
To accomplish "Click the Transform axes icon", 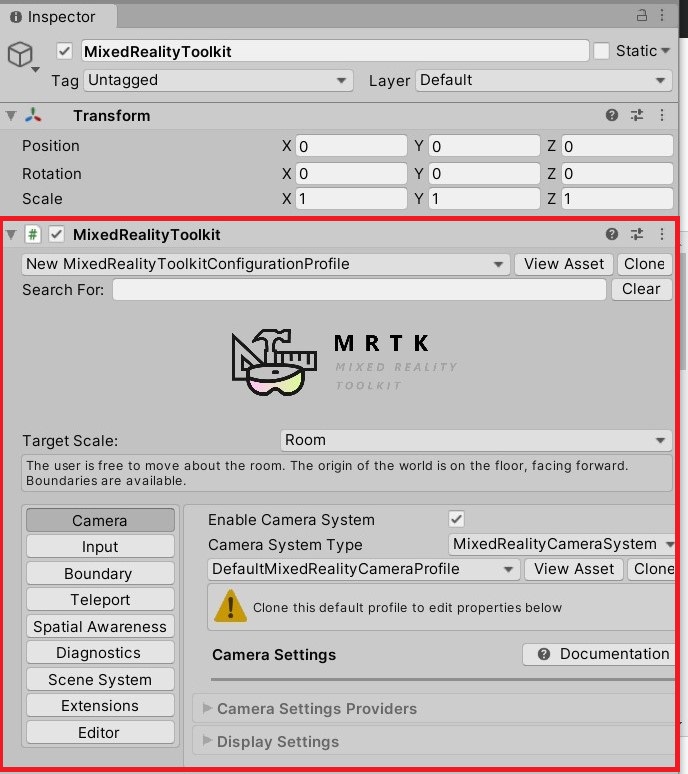I will [x=33, y=116].
